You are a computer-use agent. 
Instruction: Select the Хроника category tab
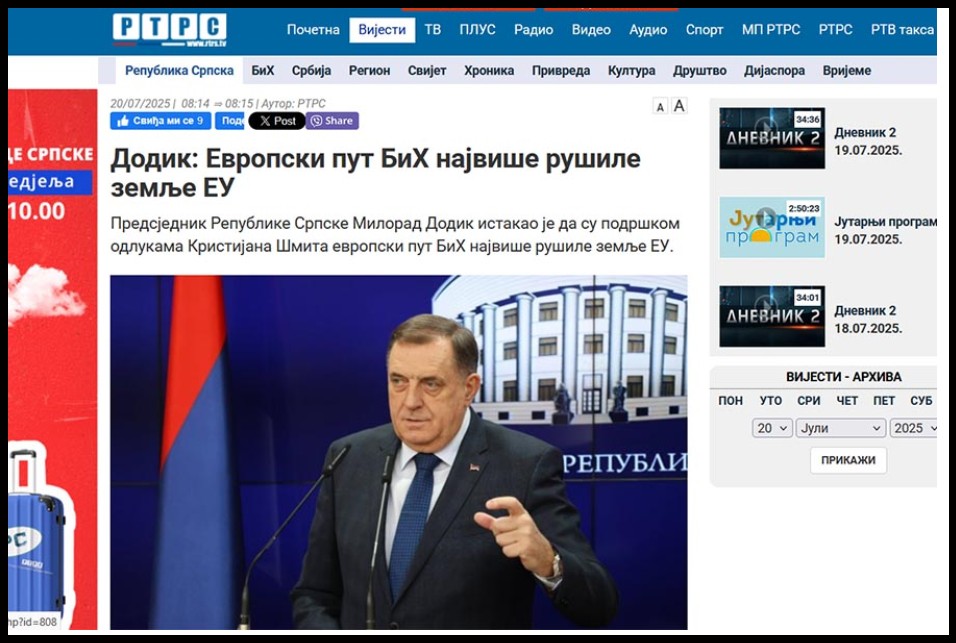(489, 71)
